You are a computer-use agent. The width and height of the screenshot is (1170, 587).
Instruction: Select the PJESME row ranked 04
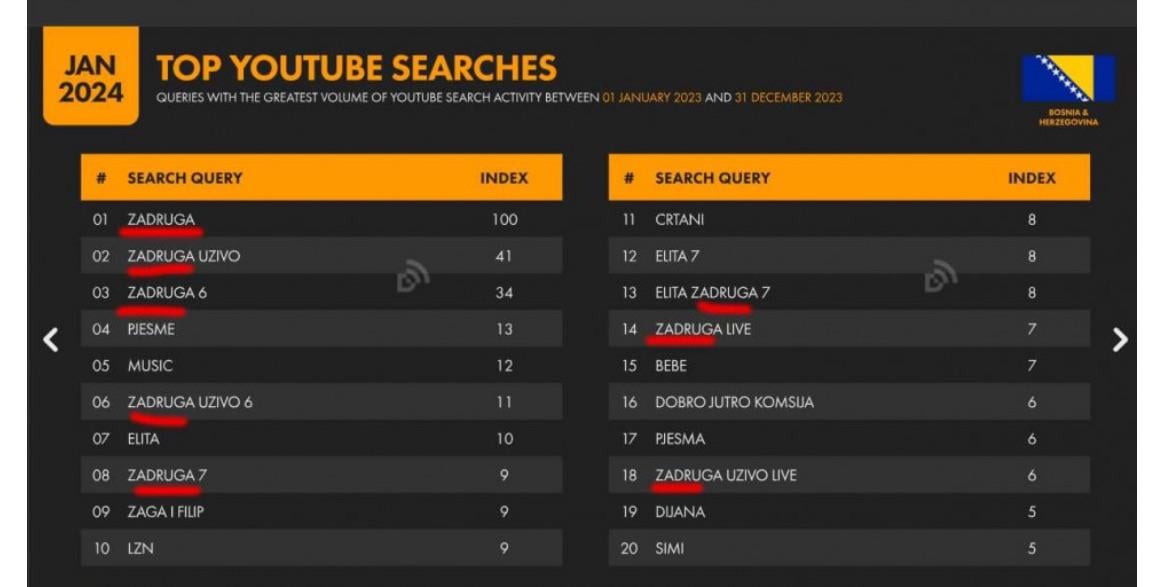322,329
